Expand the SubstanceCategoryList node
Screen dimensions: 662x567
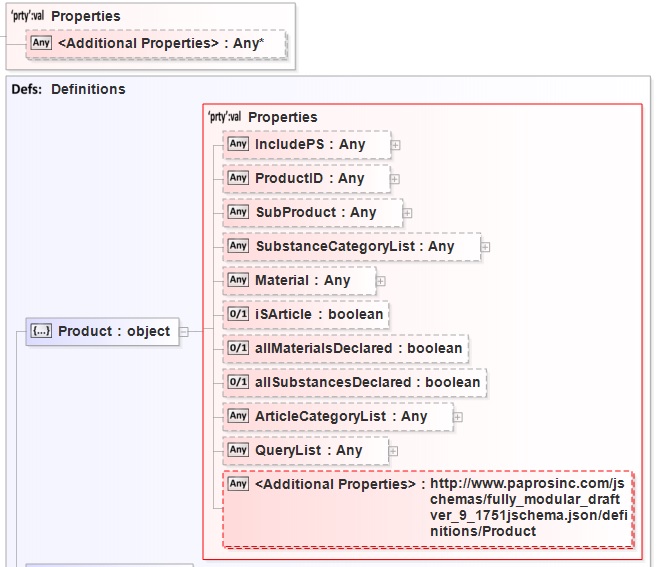point(485,247)
